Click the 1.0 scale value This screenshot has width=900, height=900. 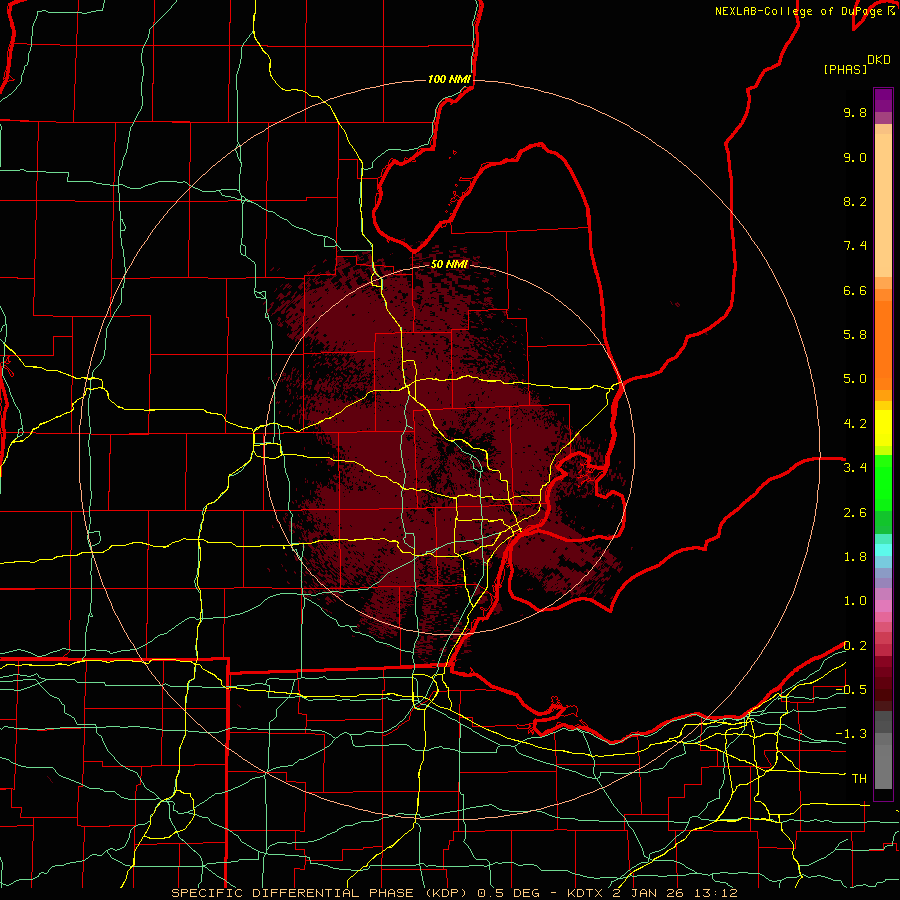coord(855,601)
